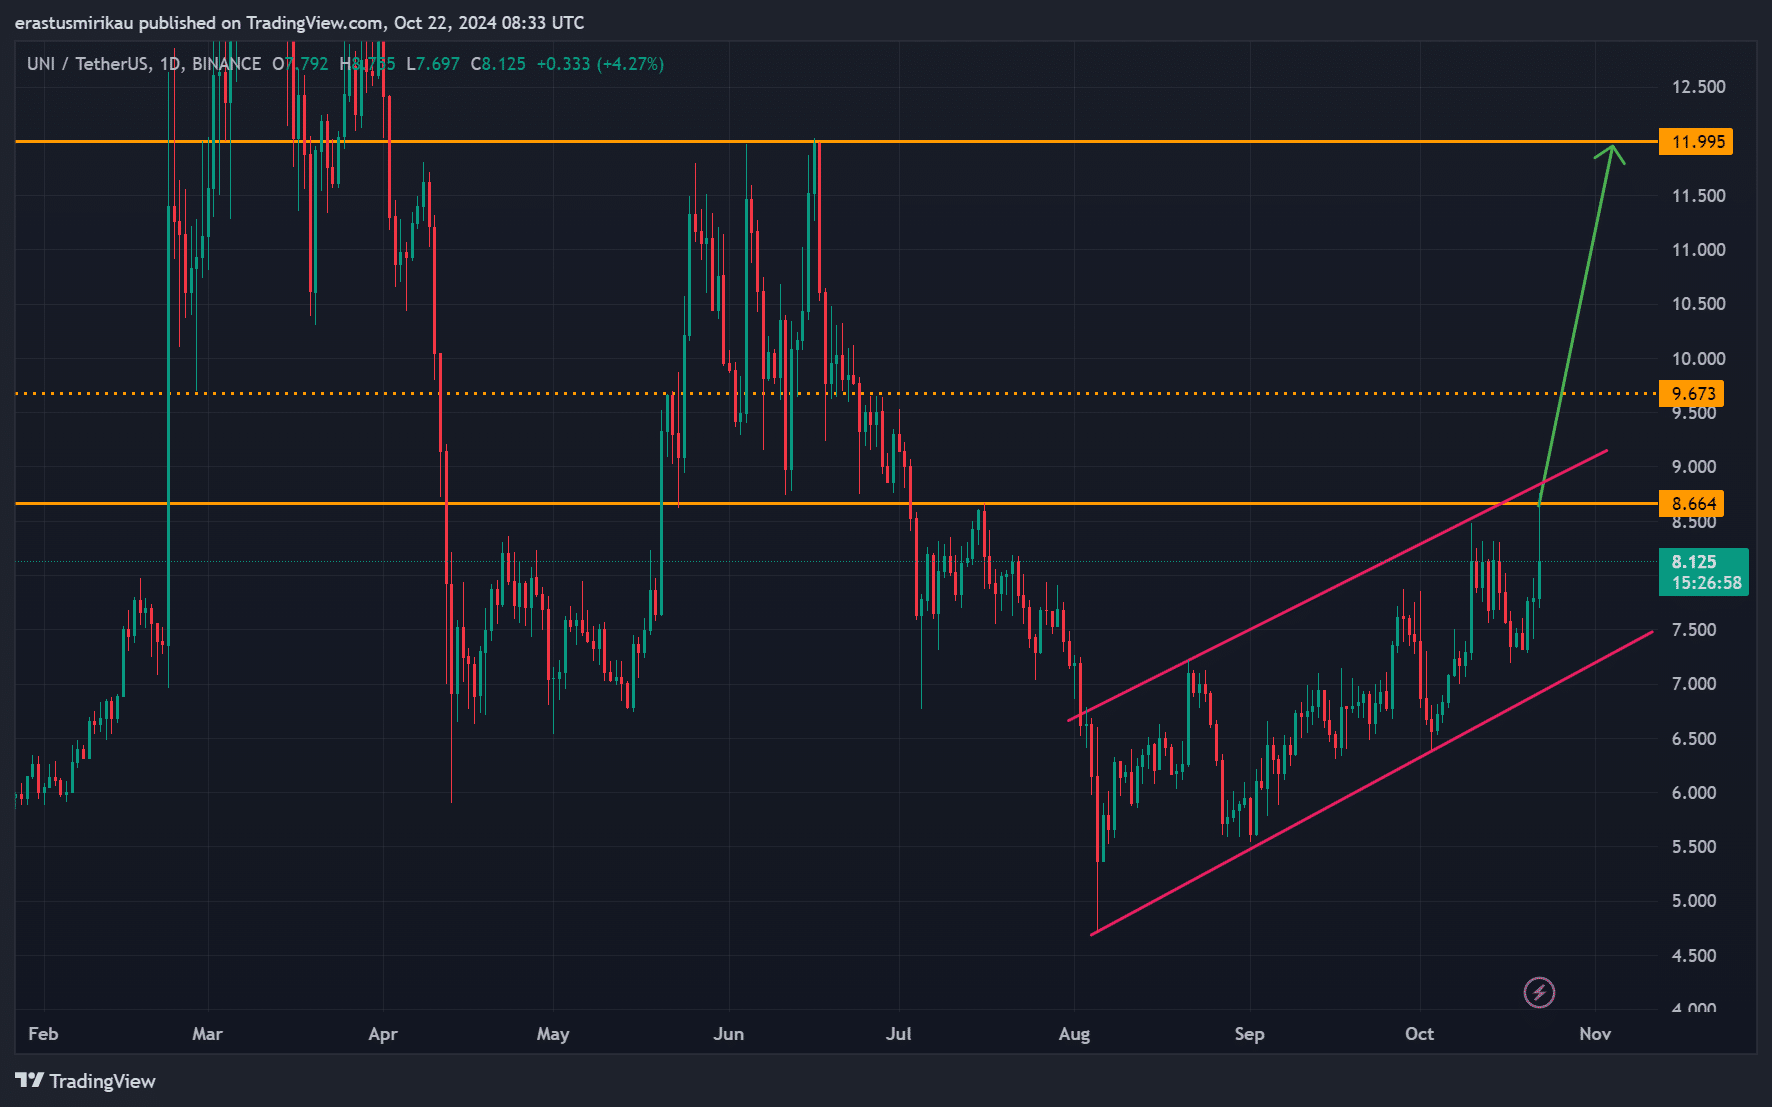1772x1107 pixels.
Task: Click the 5.000 price axis label
Action: pyautogui.click(x=1694, y=901)
